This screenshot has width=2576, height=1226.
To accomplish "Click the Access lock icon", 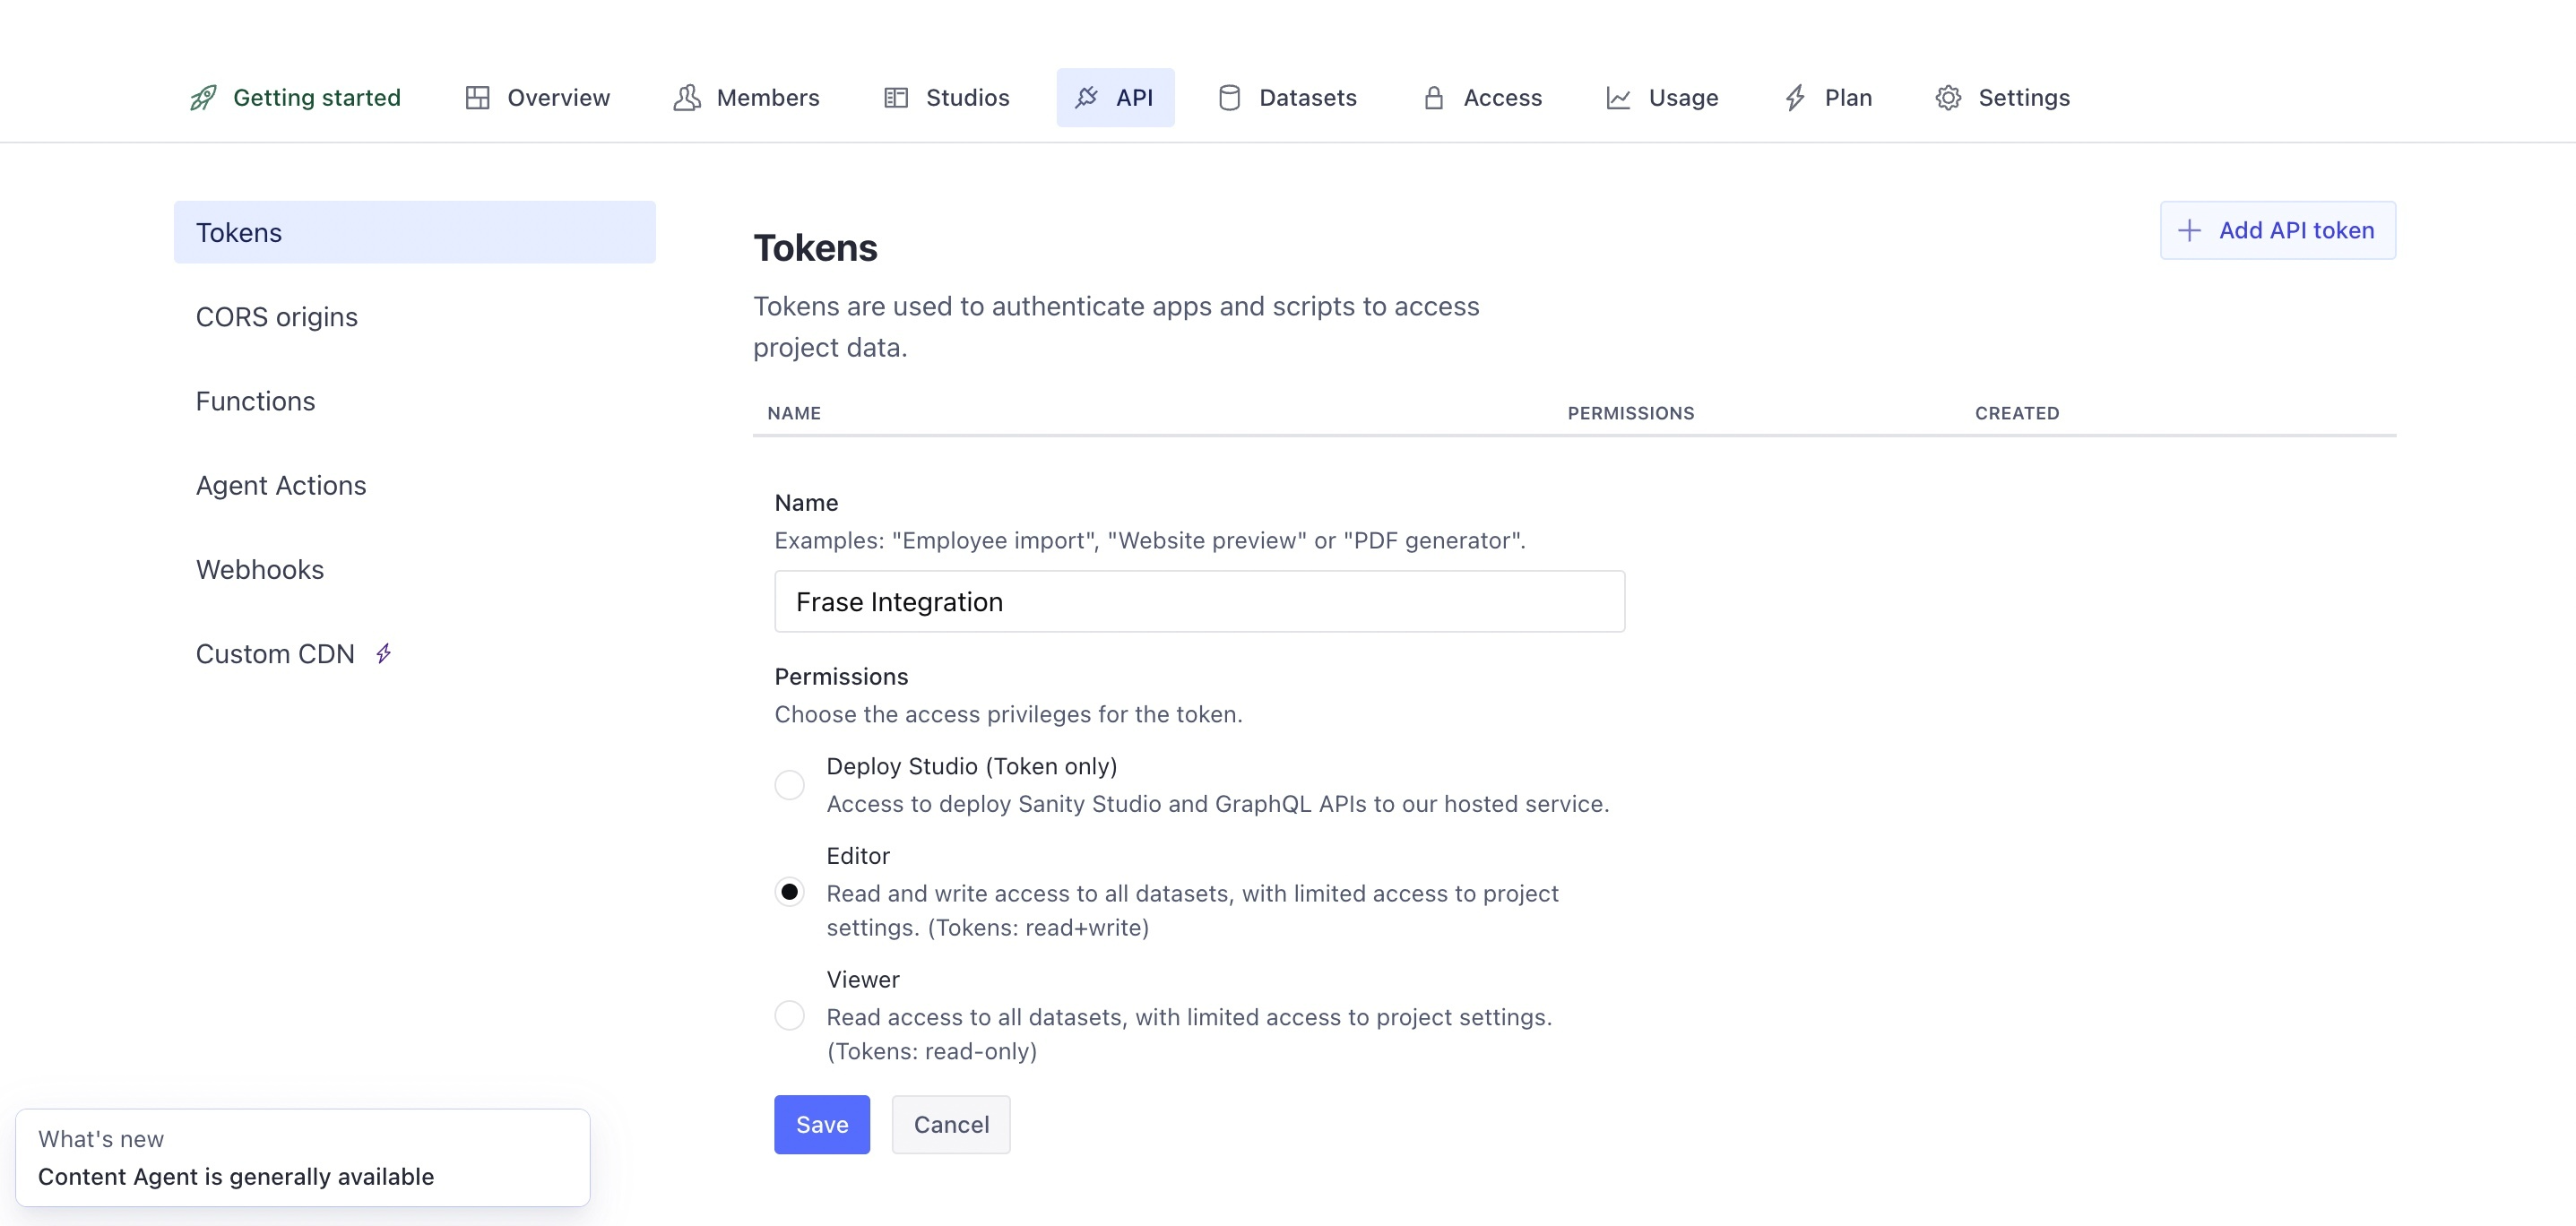I will 1433,98.
